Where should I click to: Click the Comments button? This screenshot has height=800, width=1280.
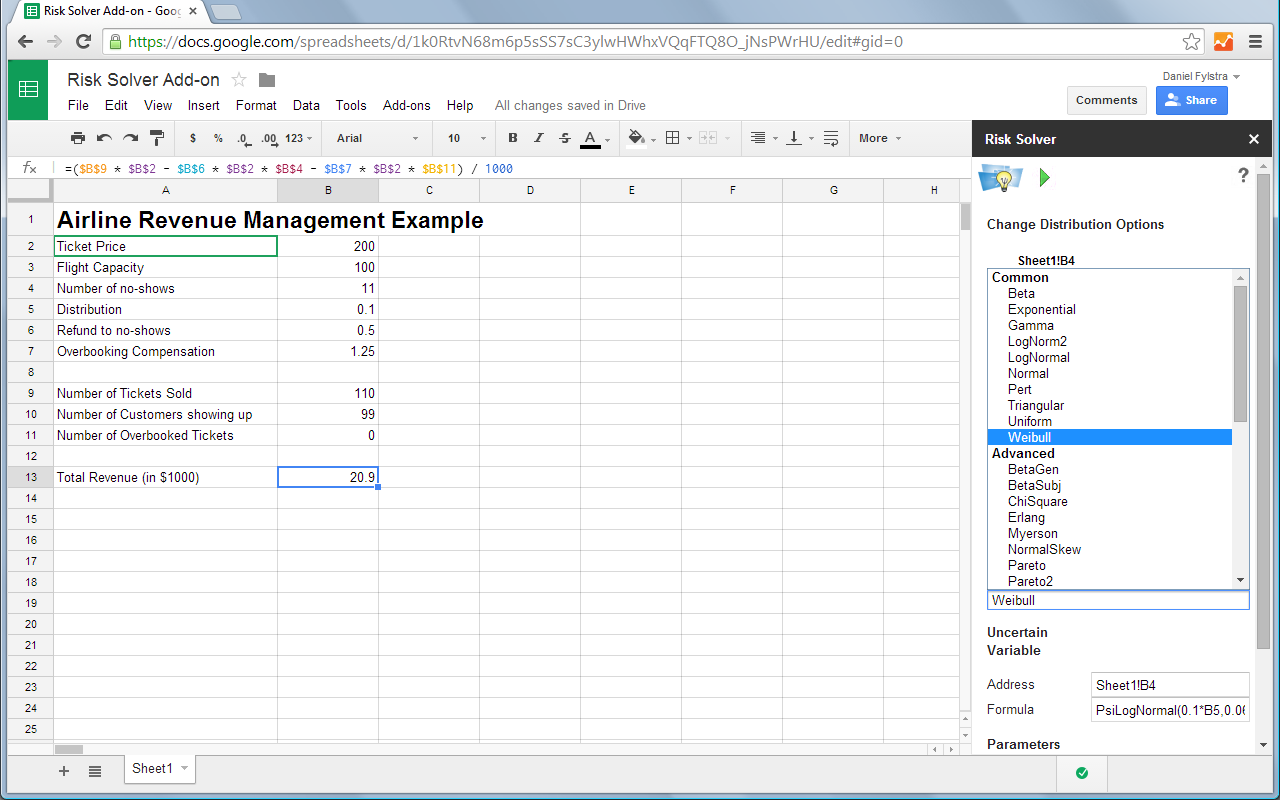(x=1106, y=100)
